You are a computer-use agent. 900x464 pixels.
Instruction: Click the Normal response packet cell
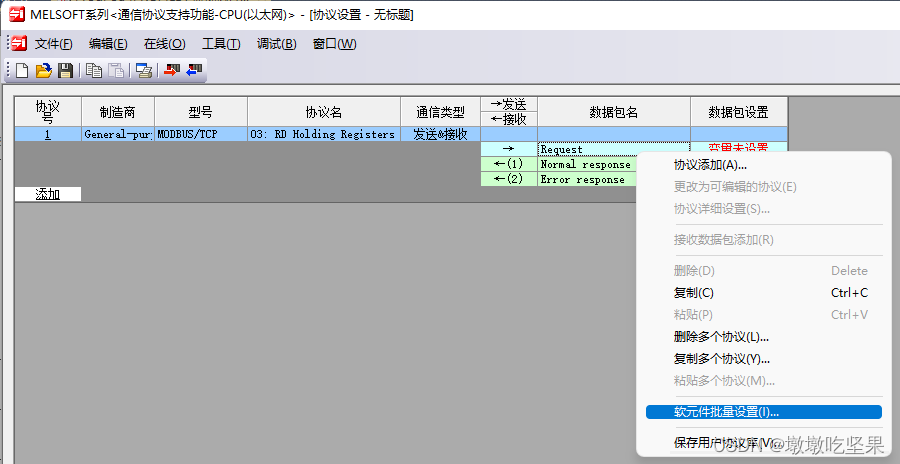point(588,164)
